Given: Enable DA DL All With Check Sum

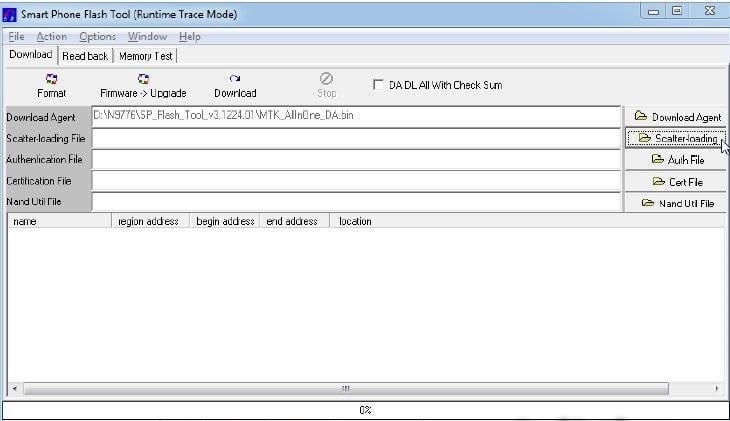Looking at the screenshot, I should pos(378,85).
